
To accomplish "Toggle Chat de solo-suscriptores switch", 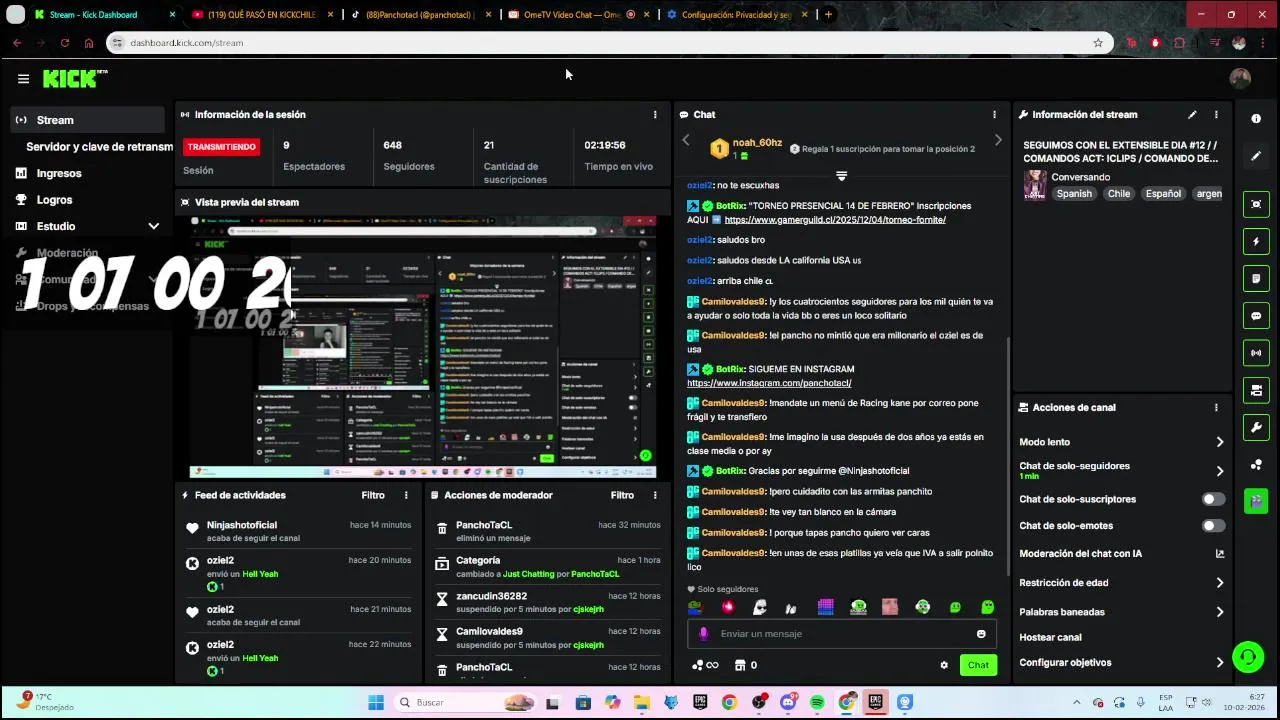I will click(1213, 499).
